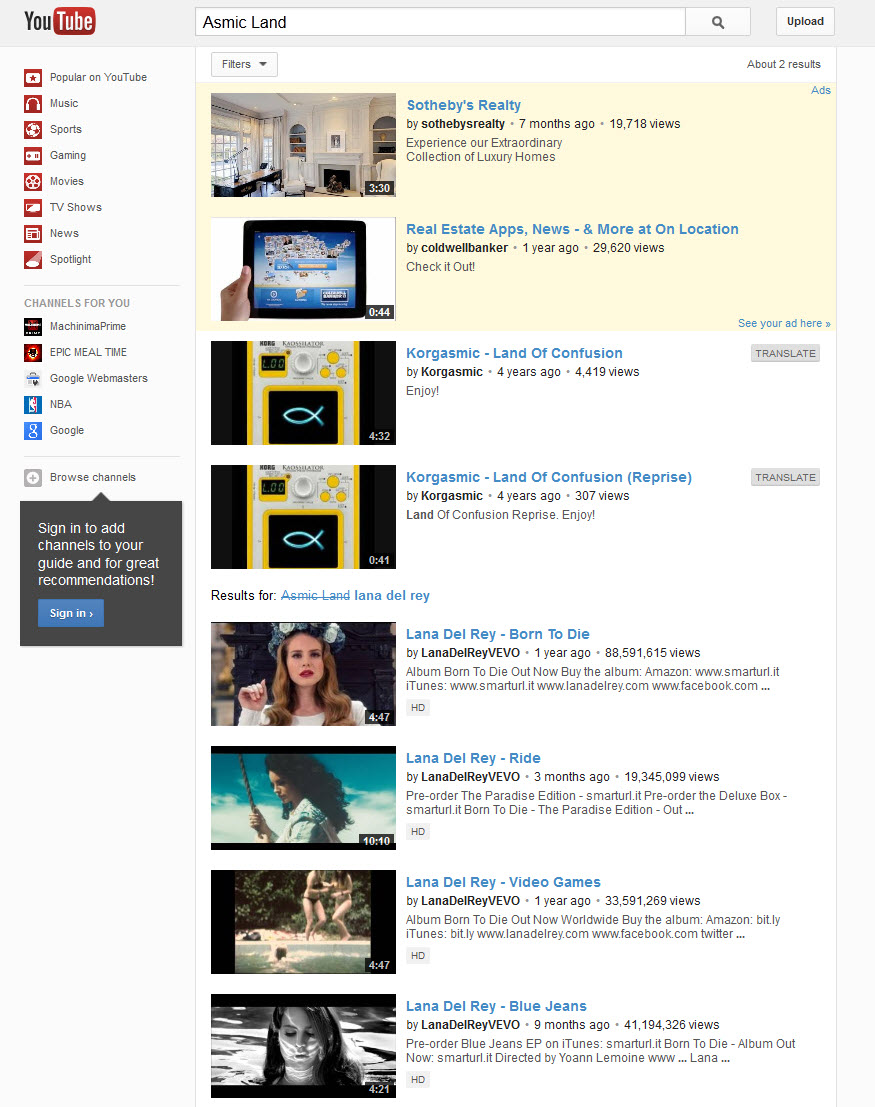Image resolution: width=875 pixels, height=1107 pixels.
Task: Click the TV Shows icon
Action: click(x=32, y=208)
